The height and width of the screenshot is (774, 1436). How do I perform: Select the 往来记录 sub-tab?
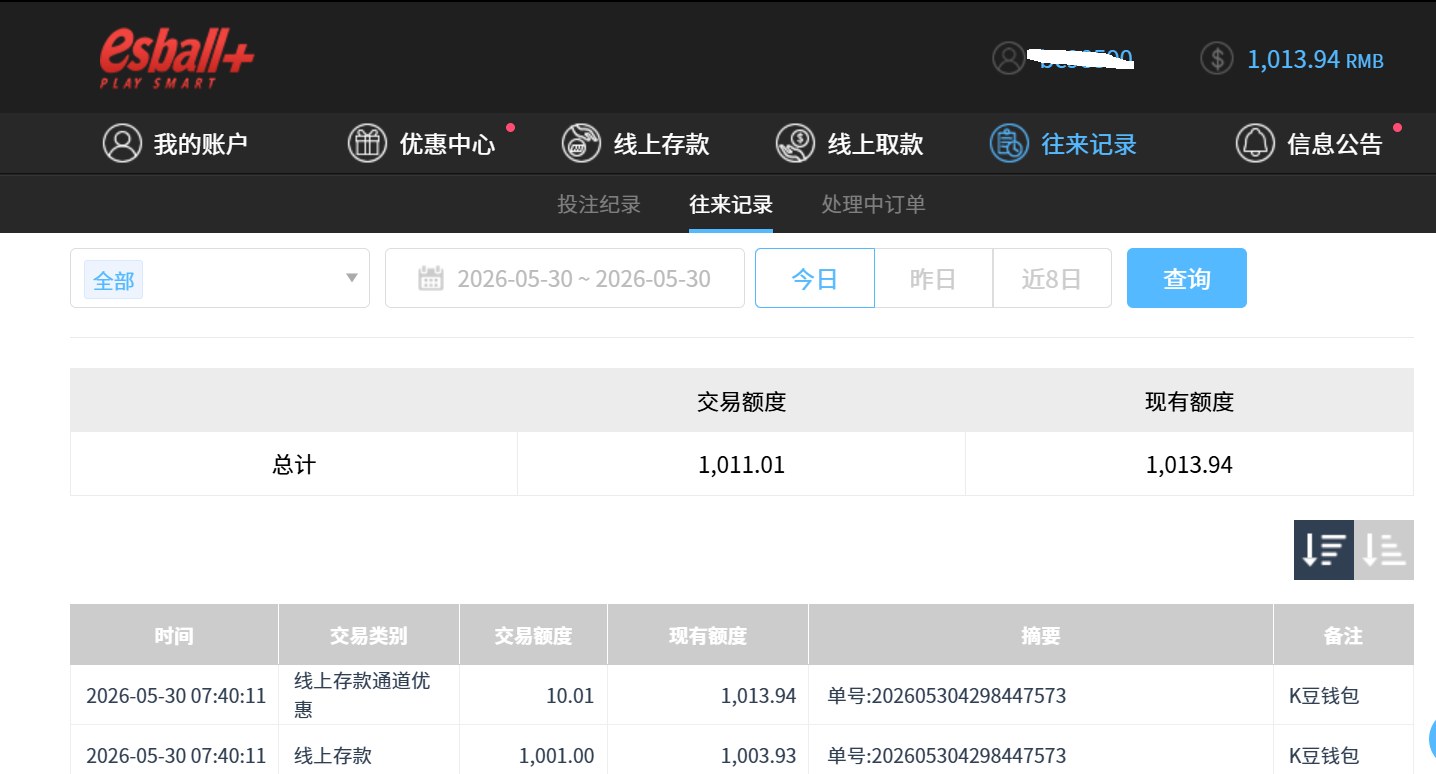tap(731, 204)
